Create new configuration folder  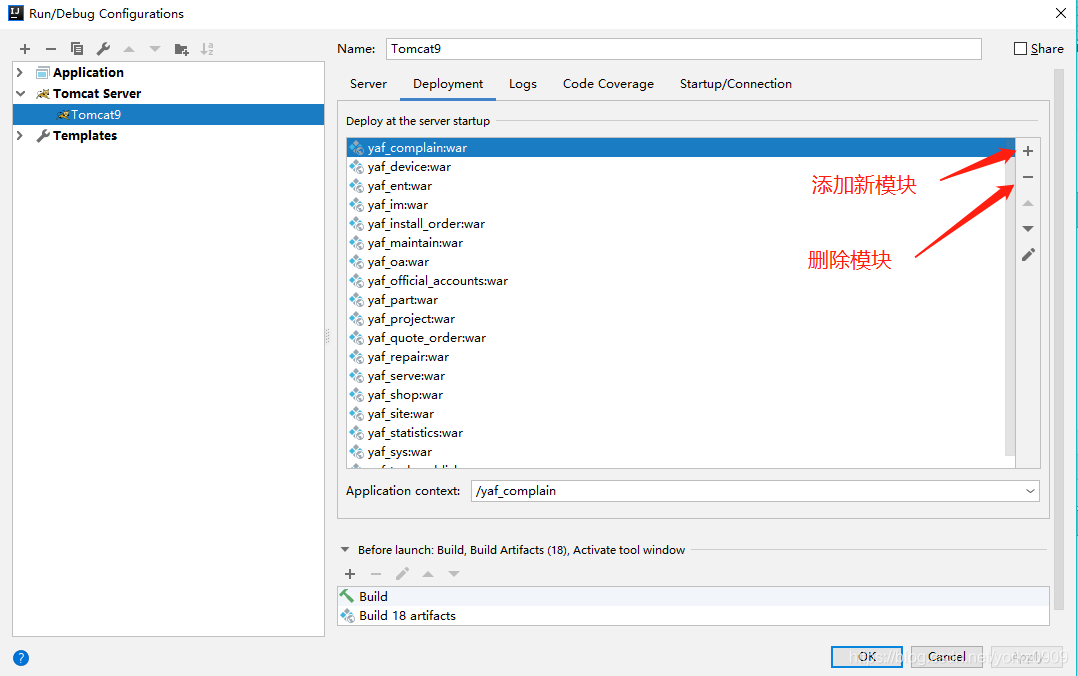182,49
